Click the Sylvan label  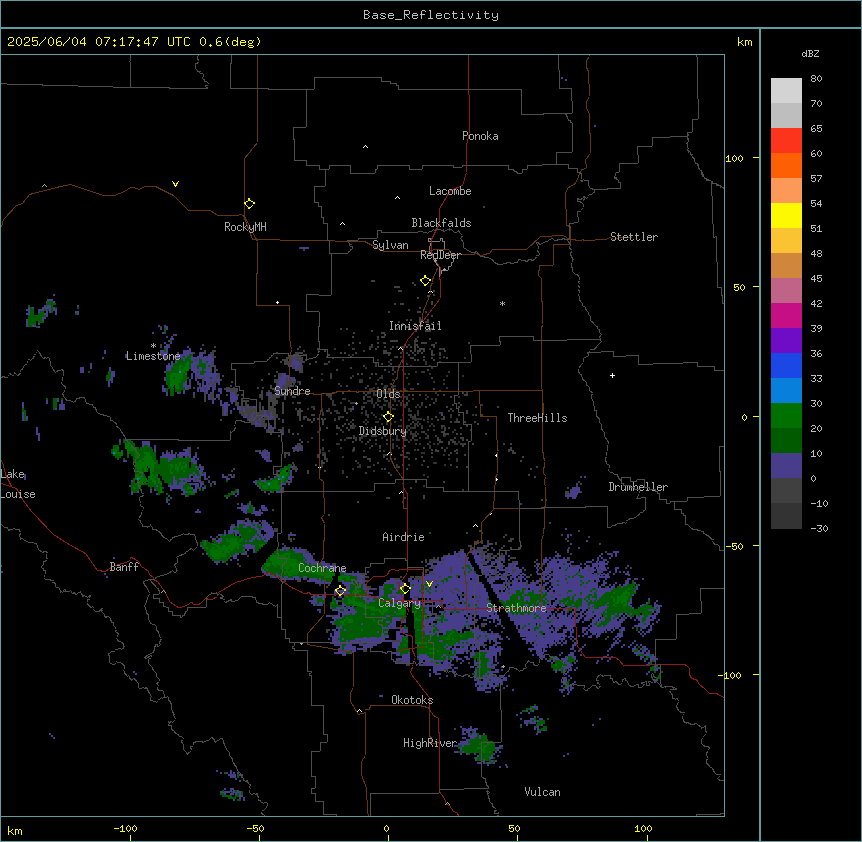click(x=390, y=245)
